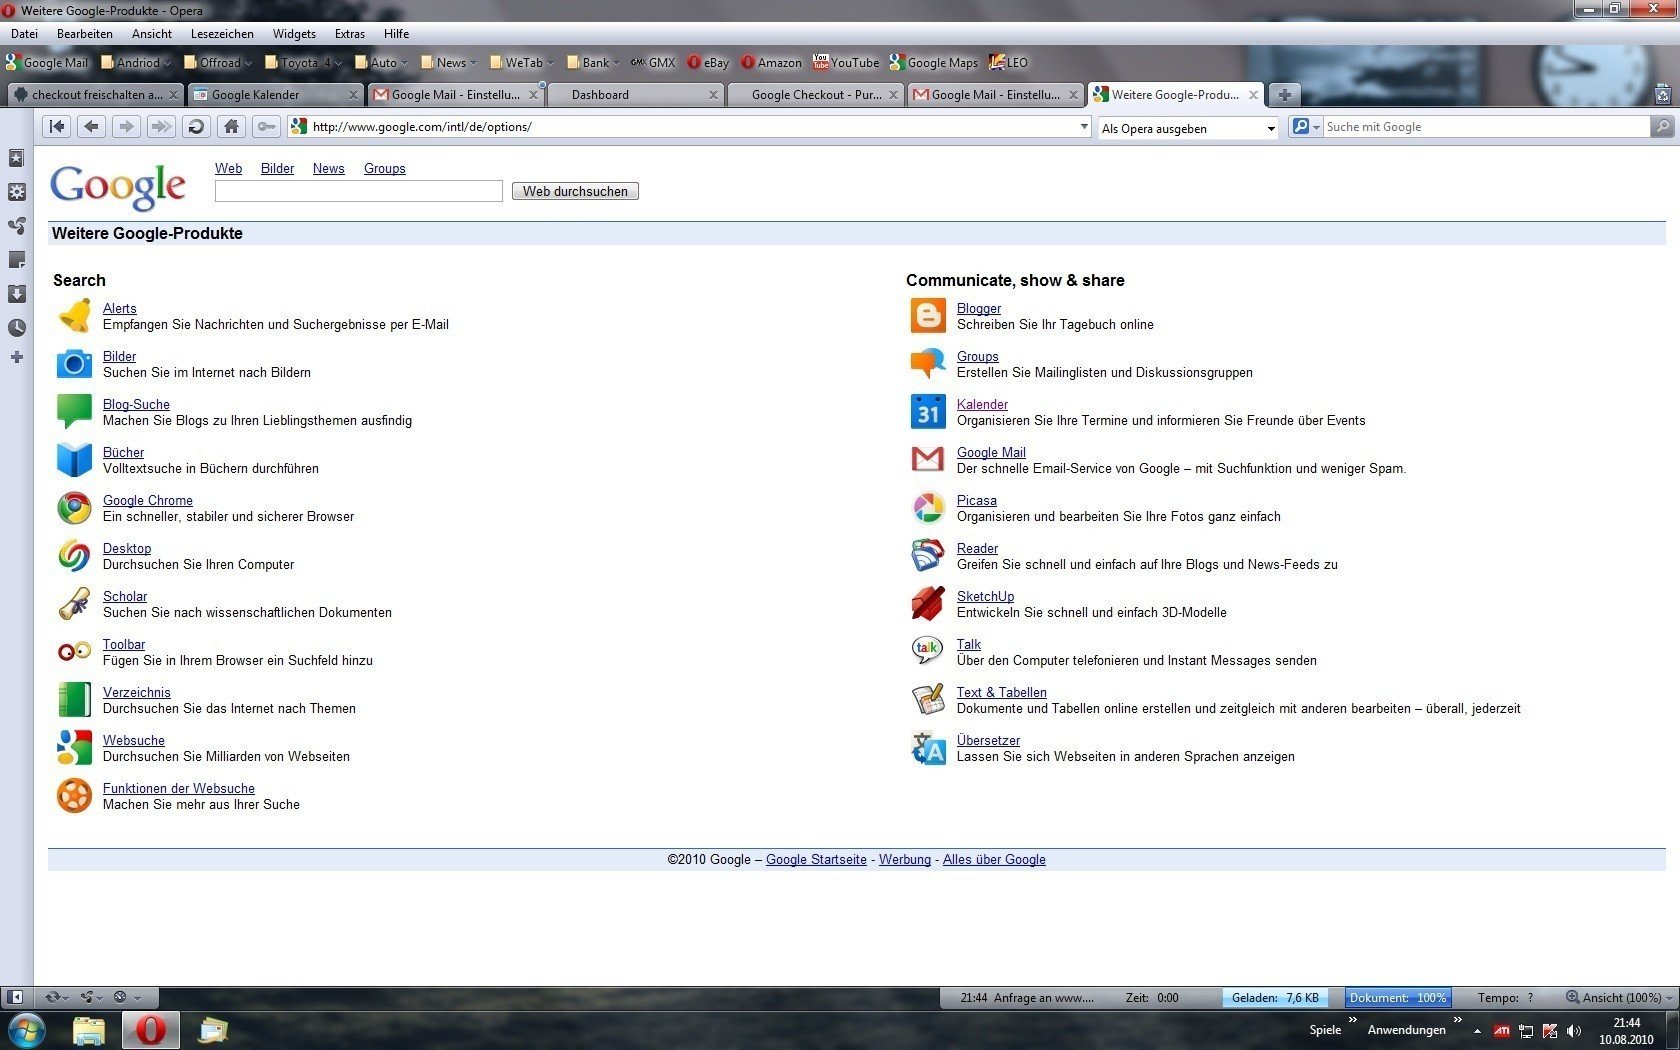Click the Verzeichnis green folder icon
This screenshot has width=1680, height=1050.
[74, 700]
